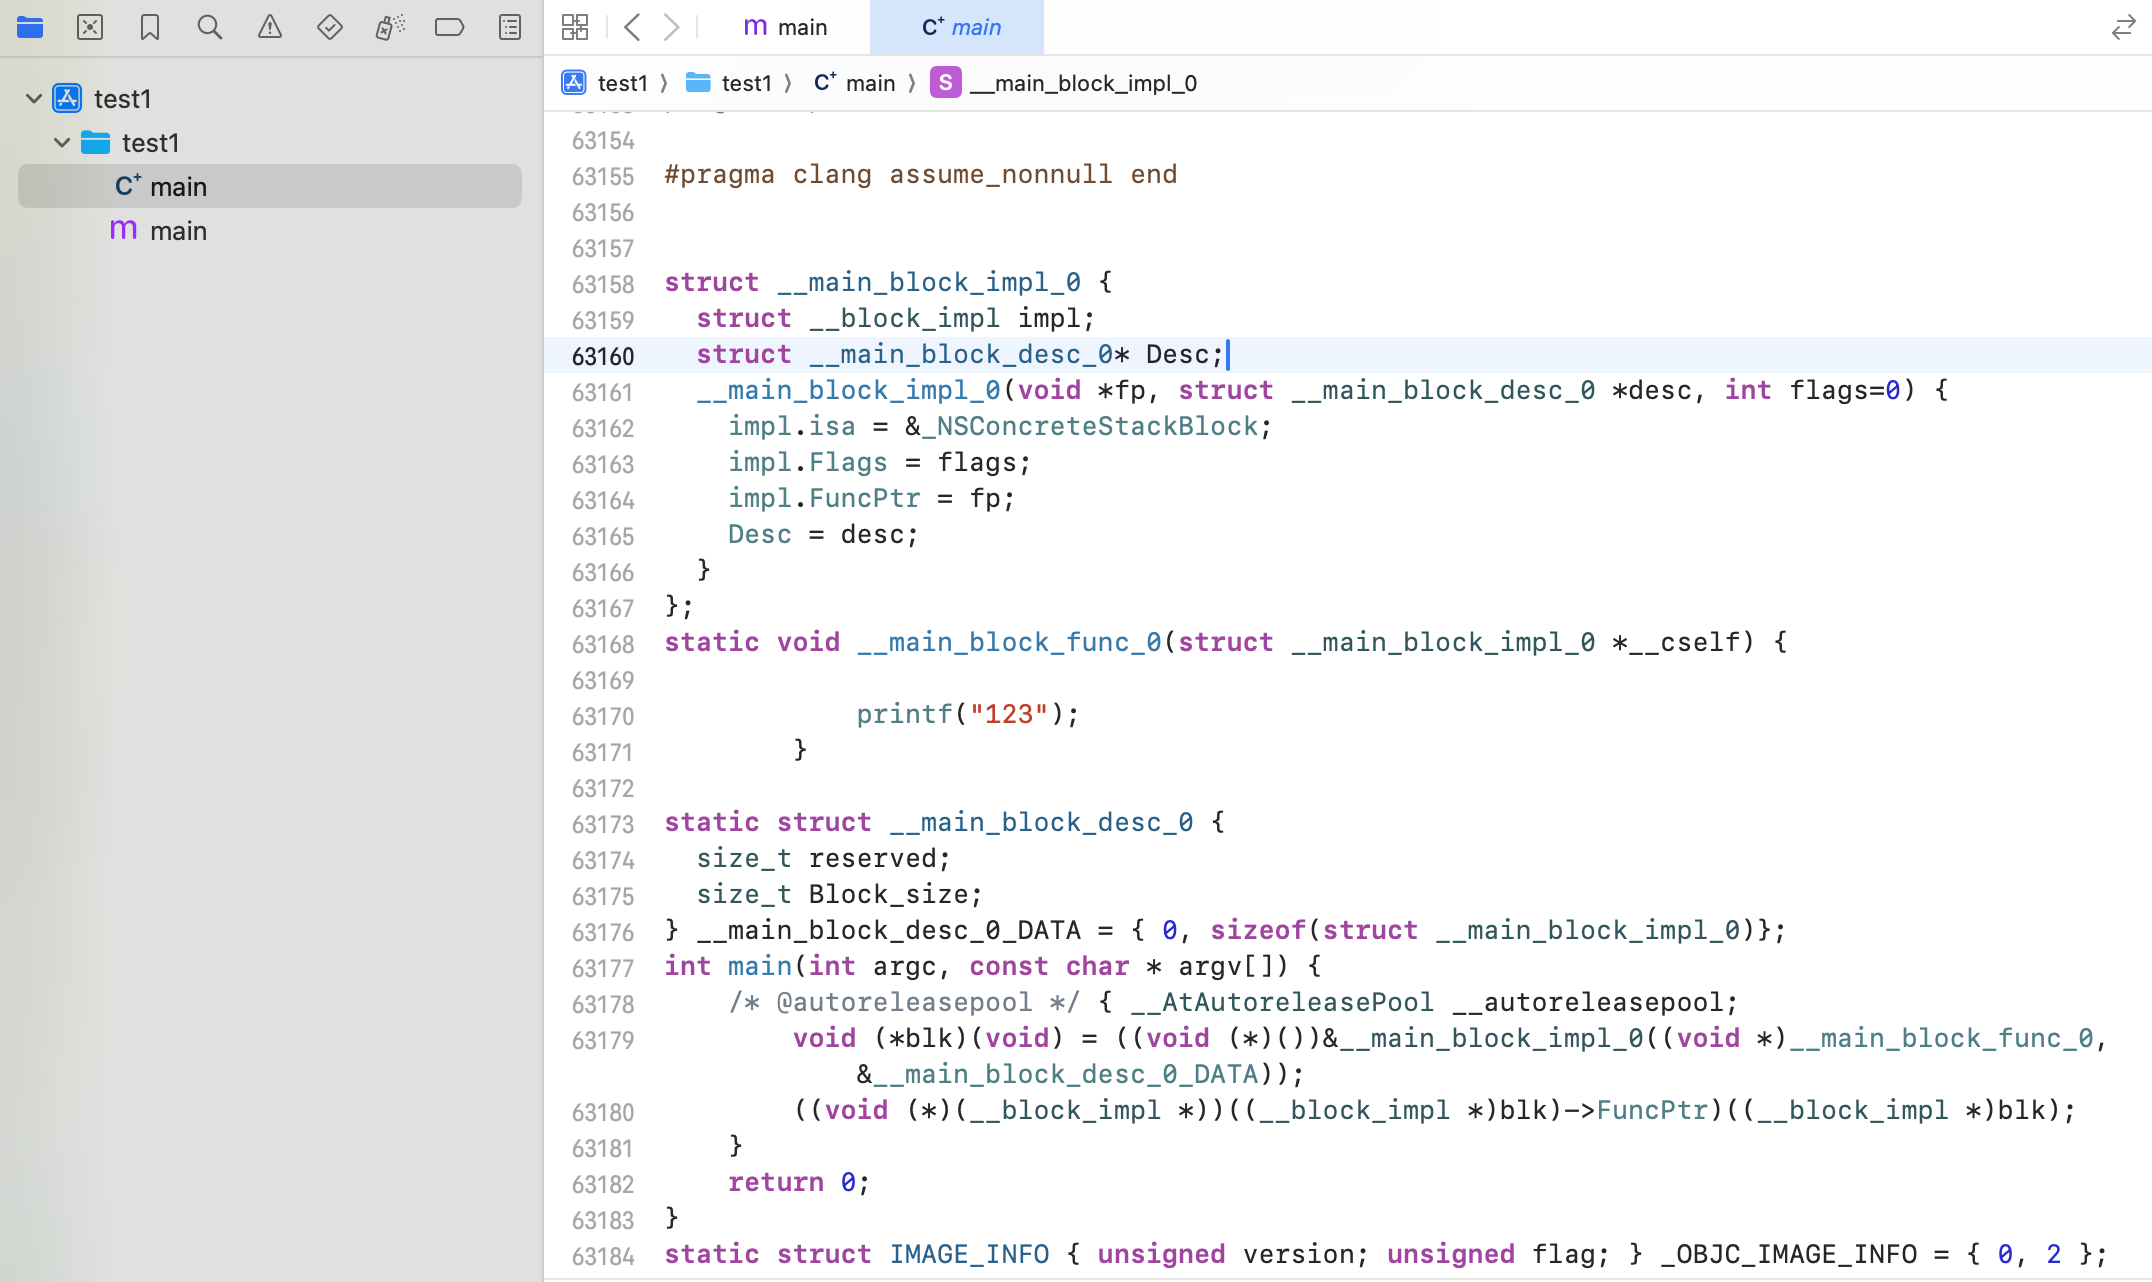Open the Test navigator diamond icon

pyautogui.click(x=330, y=27)
